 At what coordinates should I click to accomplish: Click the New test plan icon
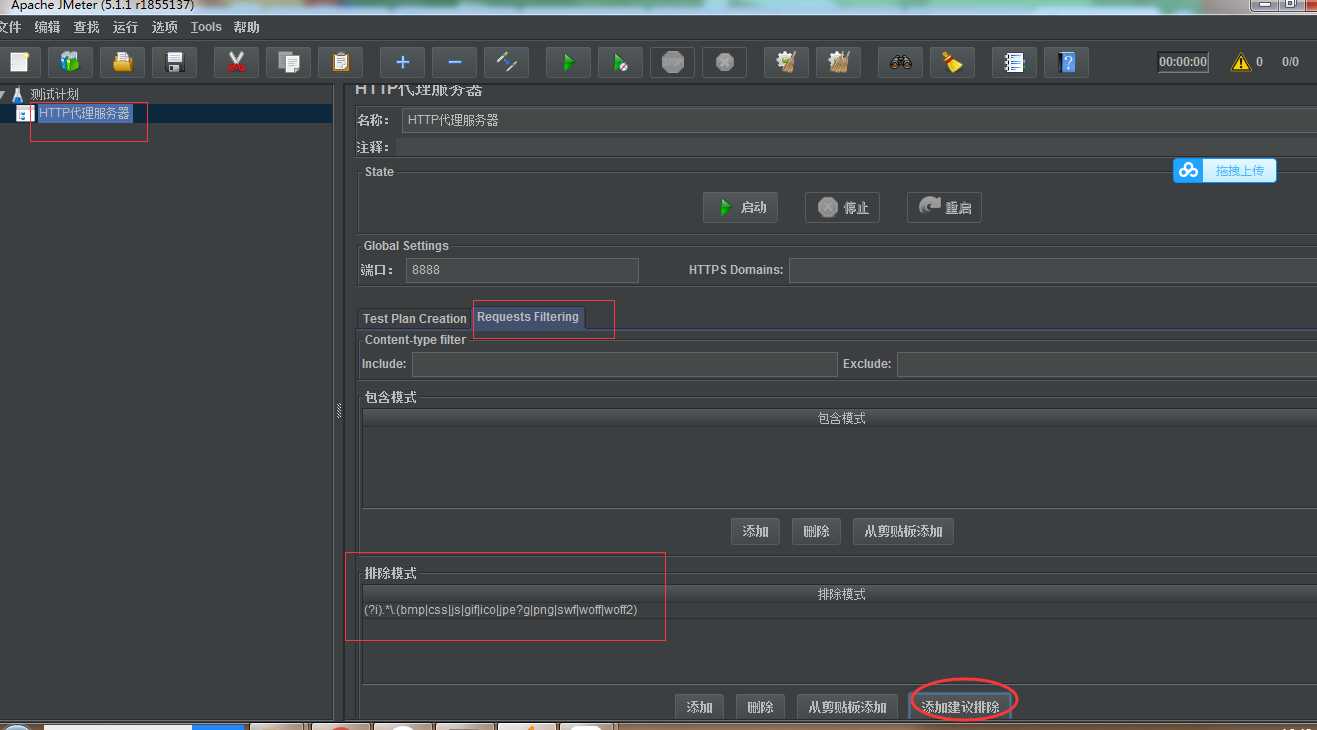click(19, 62)
